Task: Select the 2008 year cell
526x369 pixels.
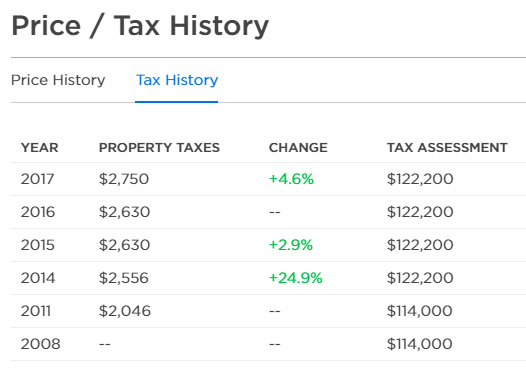Action: pos(41,344)
